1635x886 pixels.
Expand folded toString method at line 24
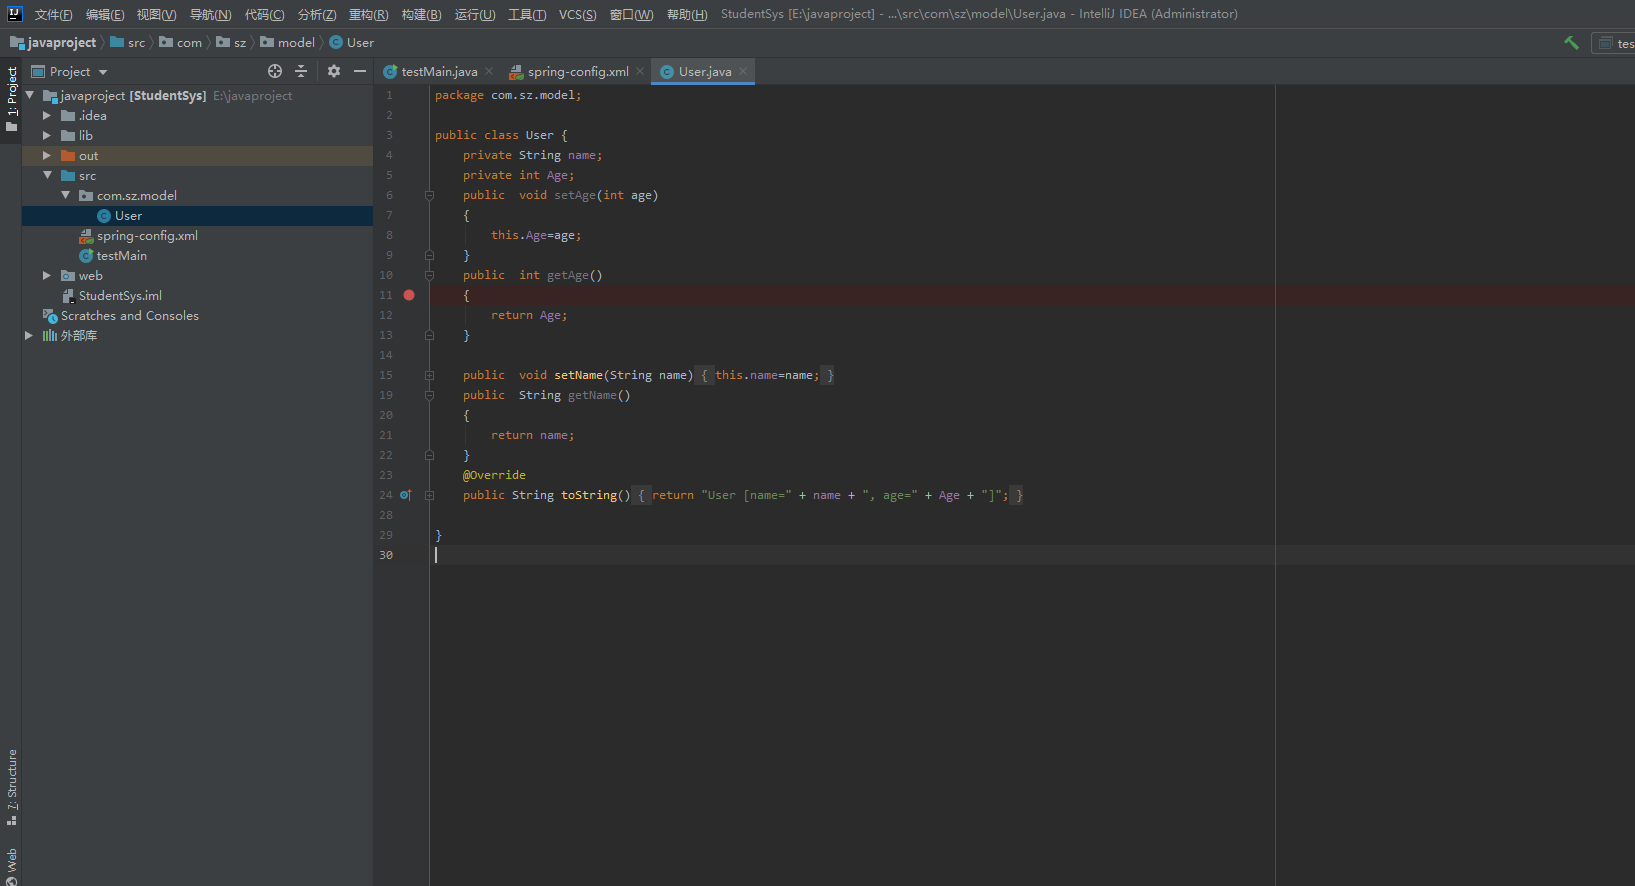pyautogui.click(x=429, y=495)
